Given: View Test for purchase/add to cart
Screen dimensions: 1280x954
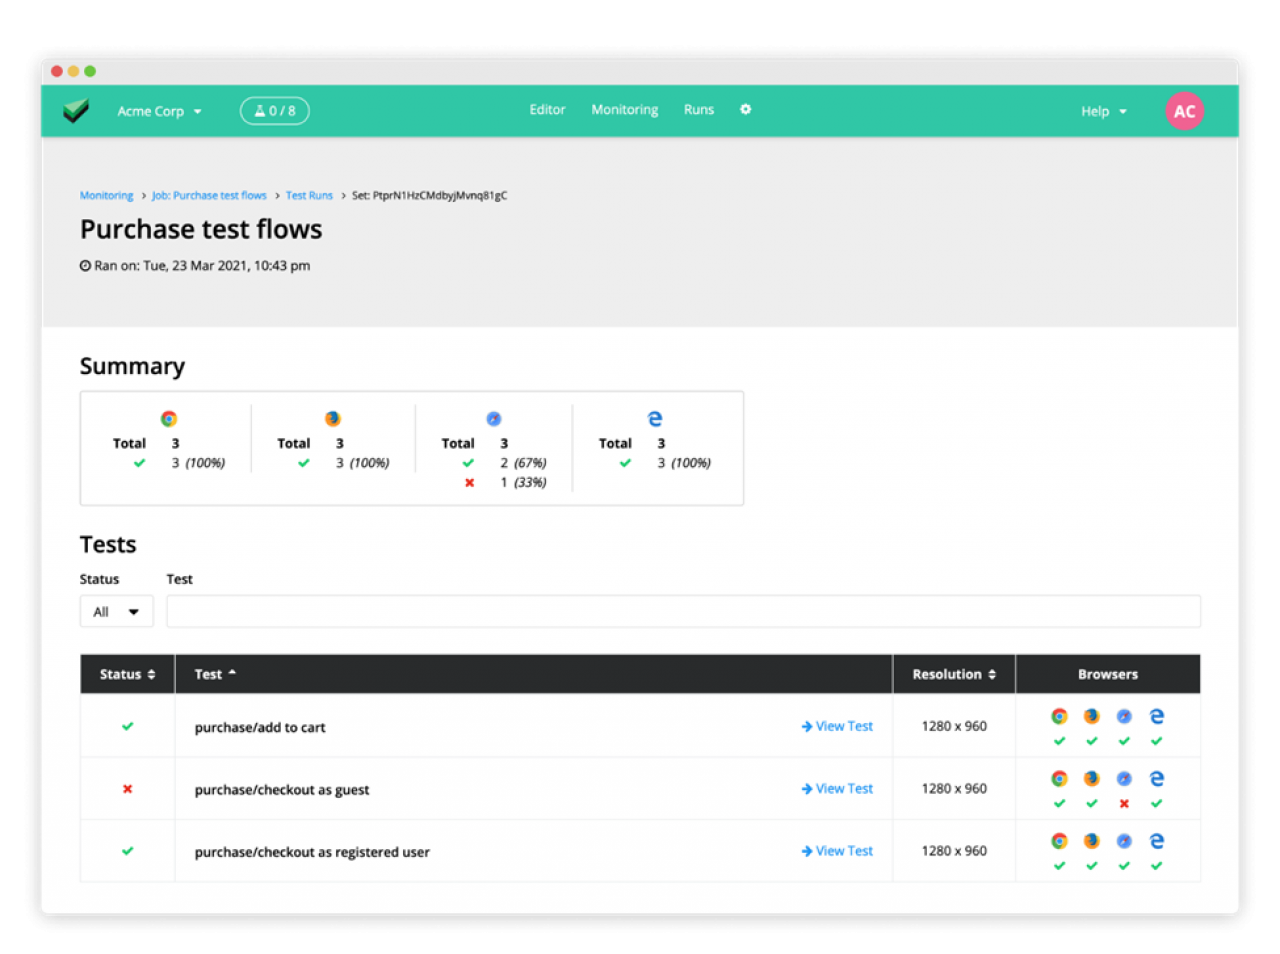Looking at the screenshot, I should coord(837,727).
